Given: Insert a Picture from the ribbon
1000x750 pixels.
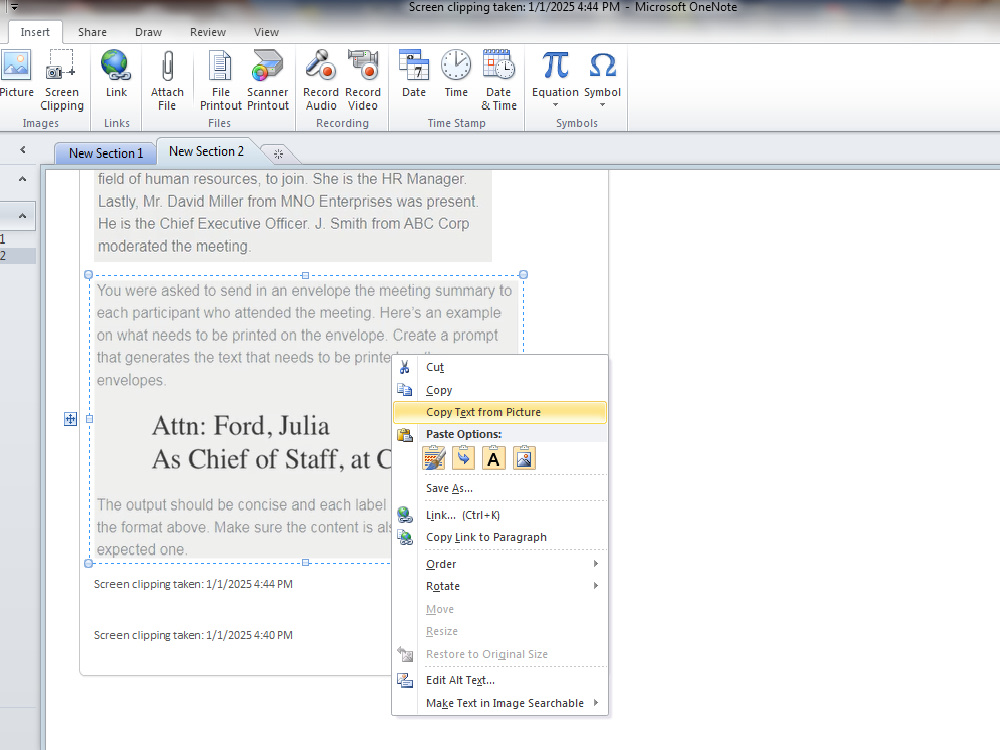Looking at the screenshot, I should pyautogui.click(x=16, y=74).
